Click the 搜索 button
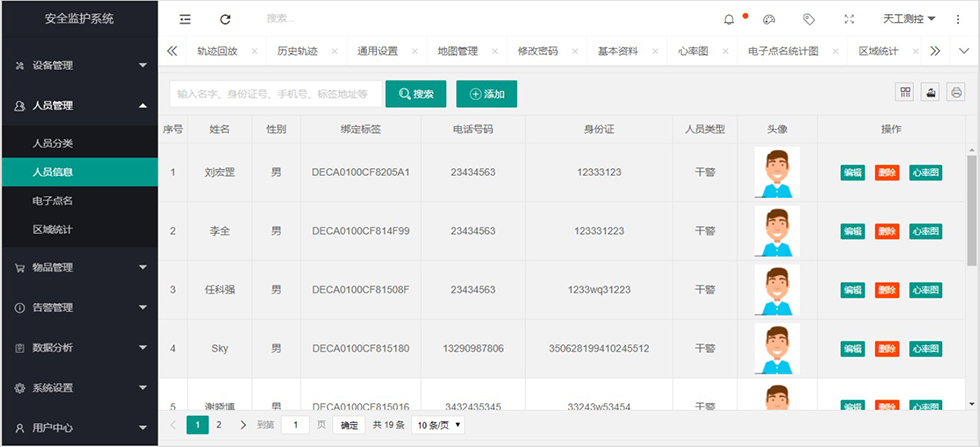This screenshot has width=980, height=447. pos(416,94)
